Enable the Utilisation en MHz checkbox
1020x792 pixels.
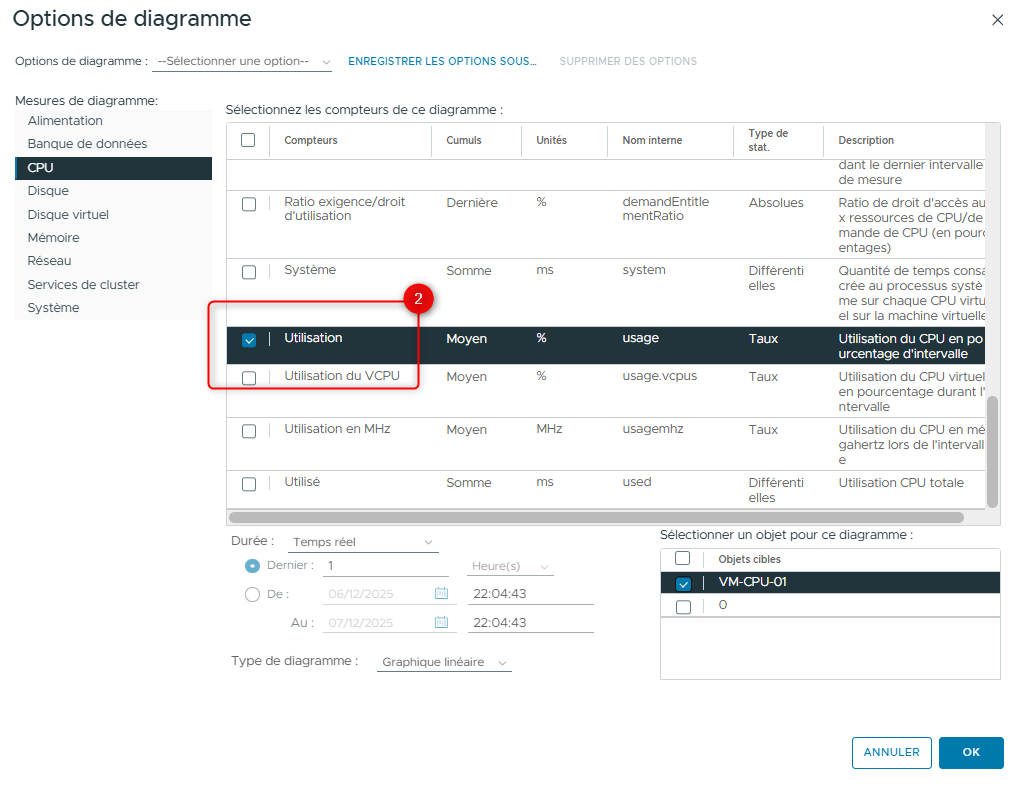[249, 431]
